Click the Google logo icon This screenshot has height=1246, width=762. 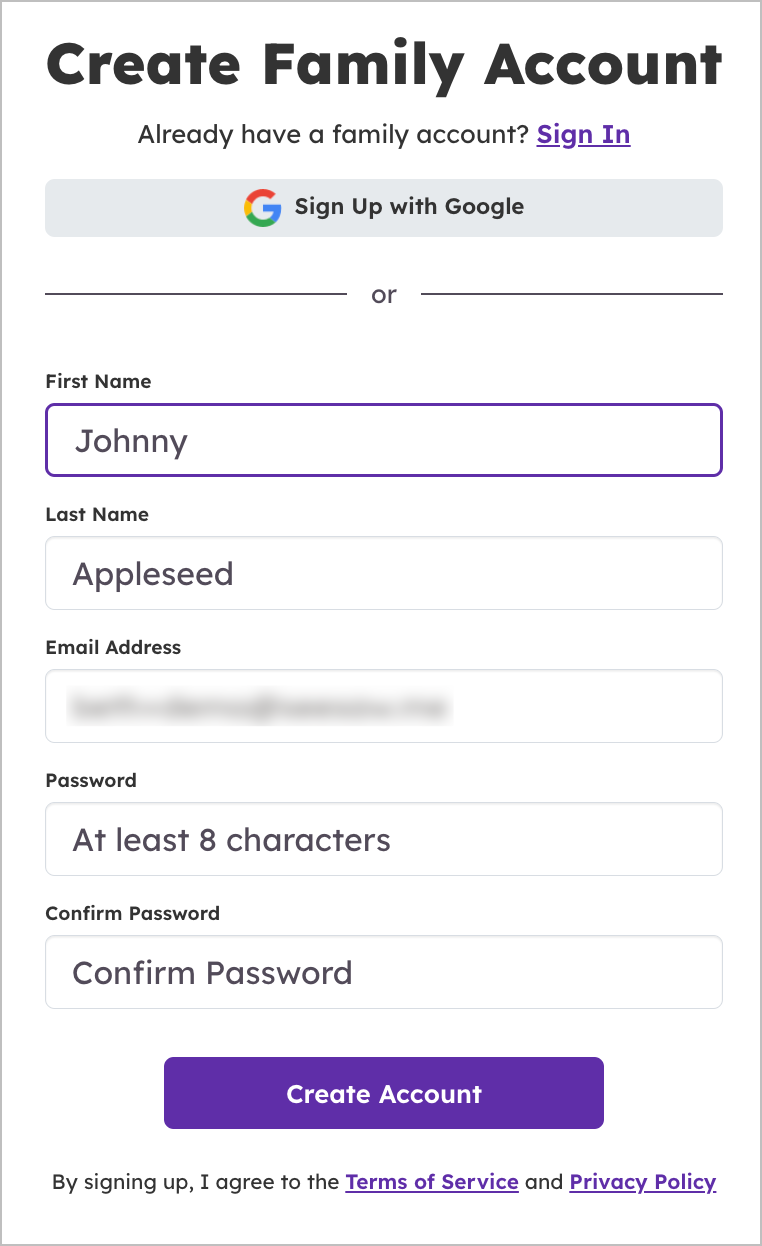click(263, 208)
